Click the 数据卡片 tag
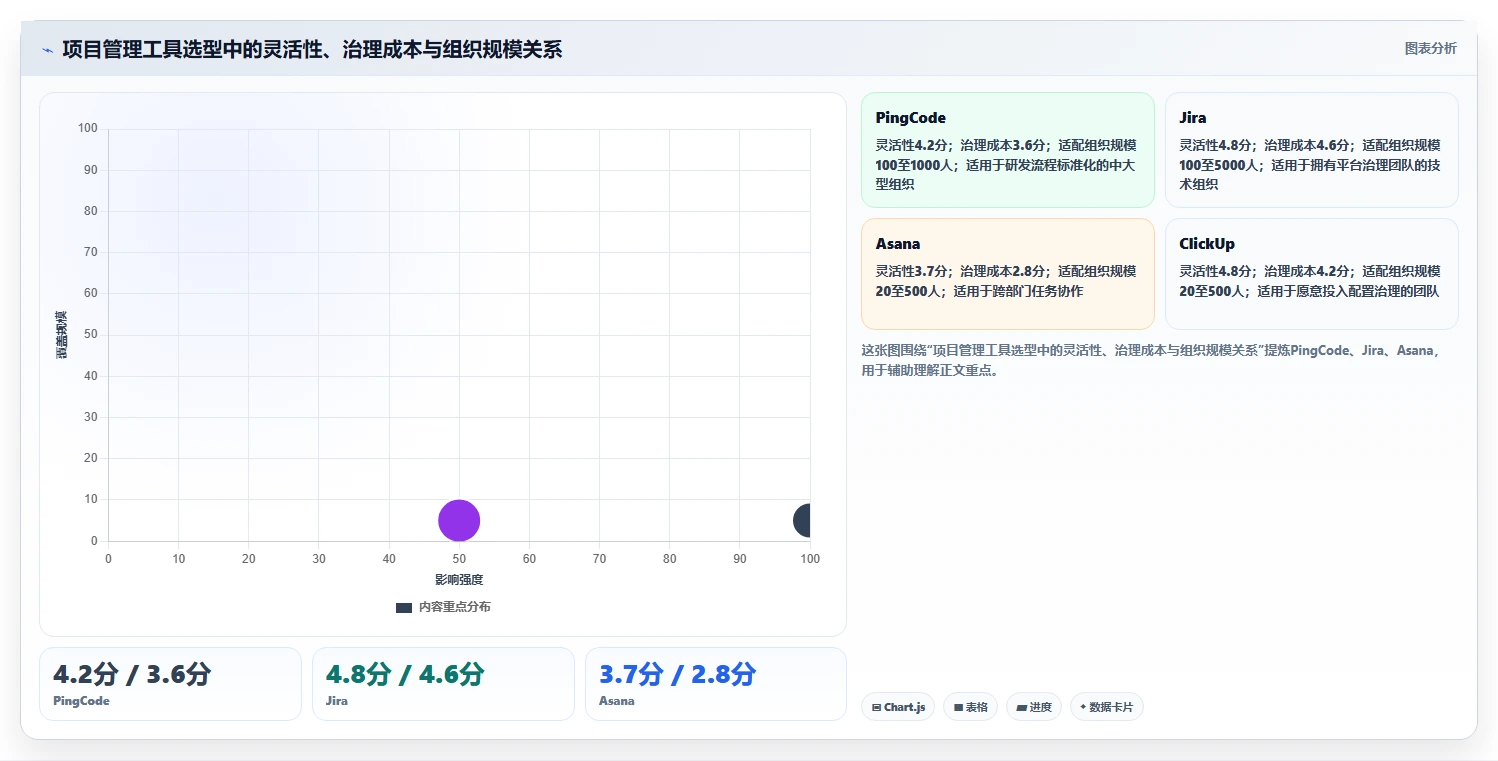Image resolution: width=1498 pixels, height=761 pixels. point(1106,707)
